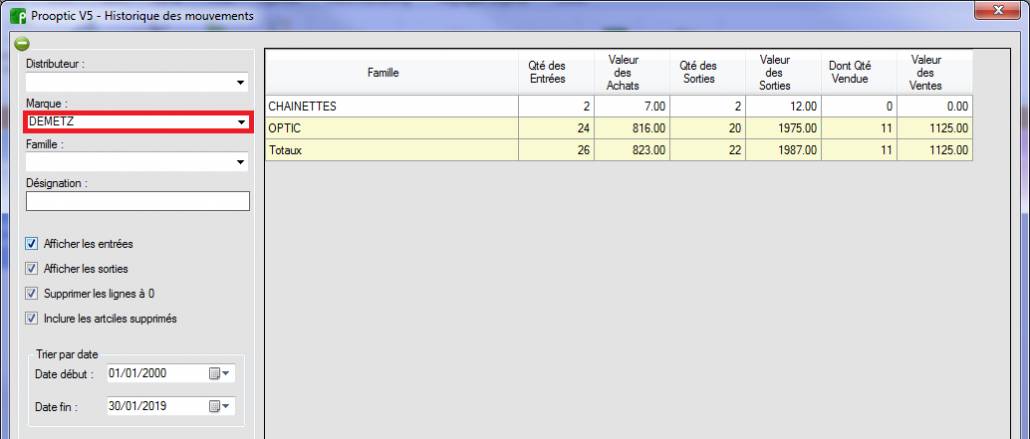This screenshot has height=439, width=1030.
Task: Open the Date début calendar picker
Action: click(x=220, y=373)
